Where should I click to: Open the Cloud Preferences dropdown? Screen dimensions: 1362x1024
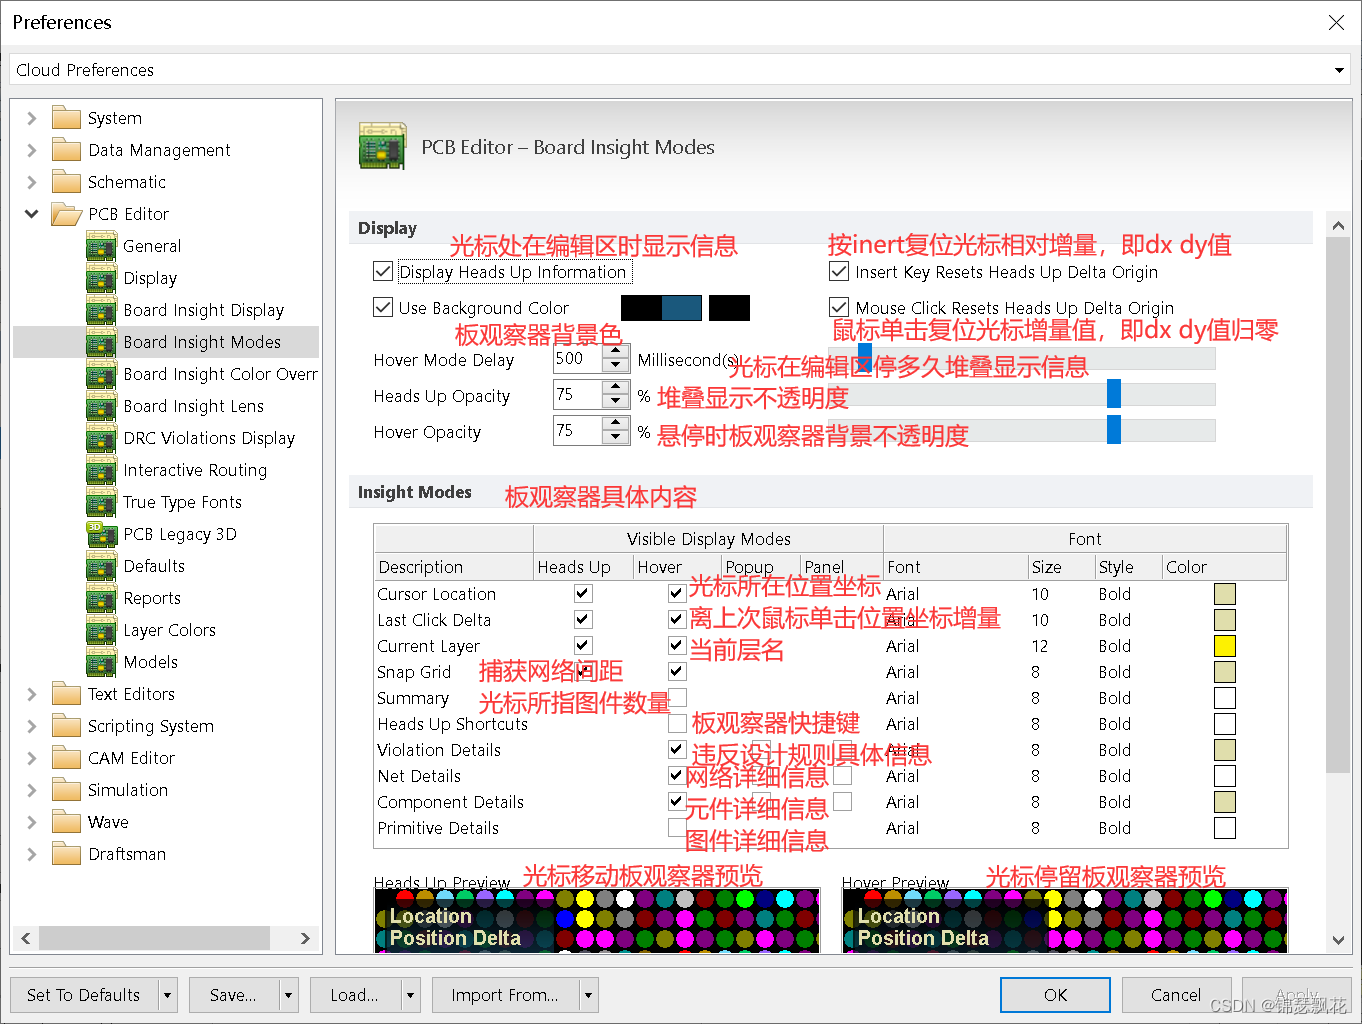(1338, 70)
